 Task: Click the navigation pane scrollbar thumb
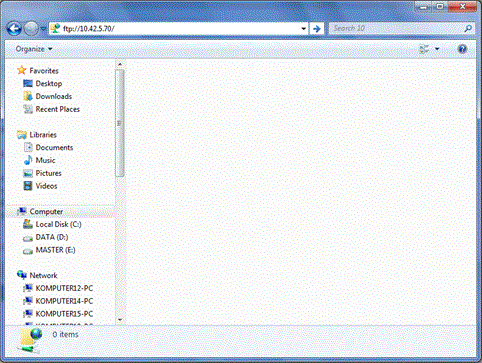point(120,123)
